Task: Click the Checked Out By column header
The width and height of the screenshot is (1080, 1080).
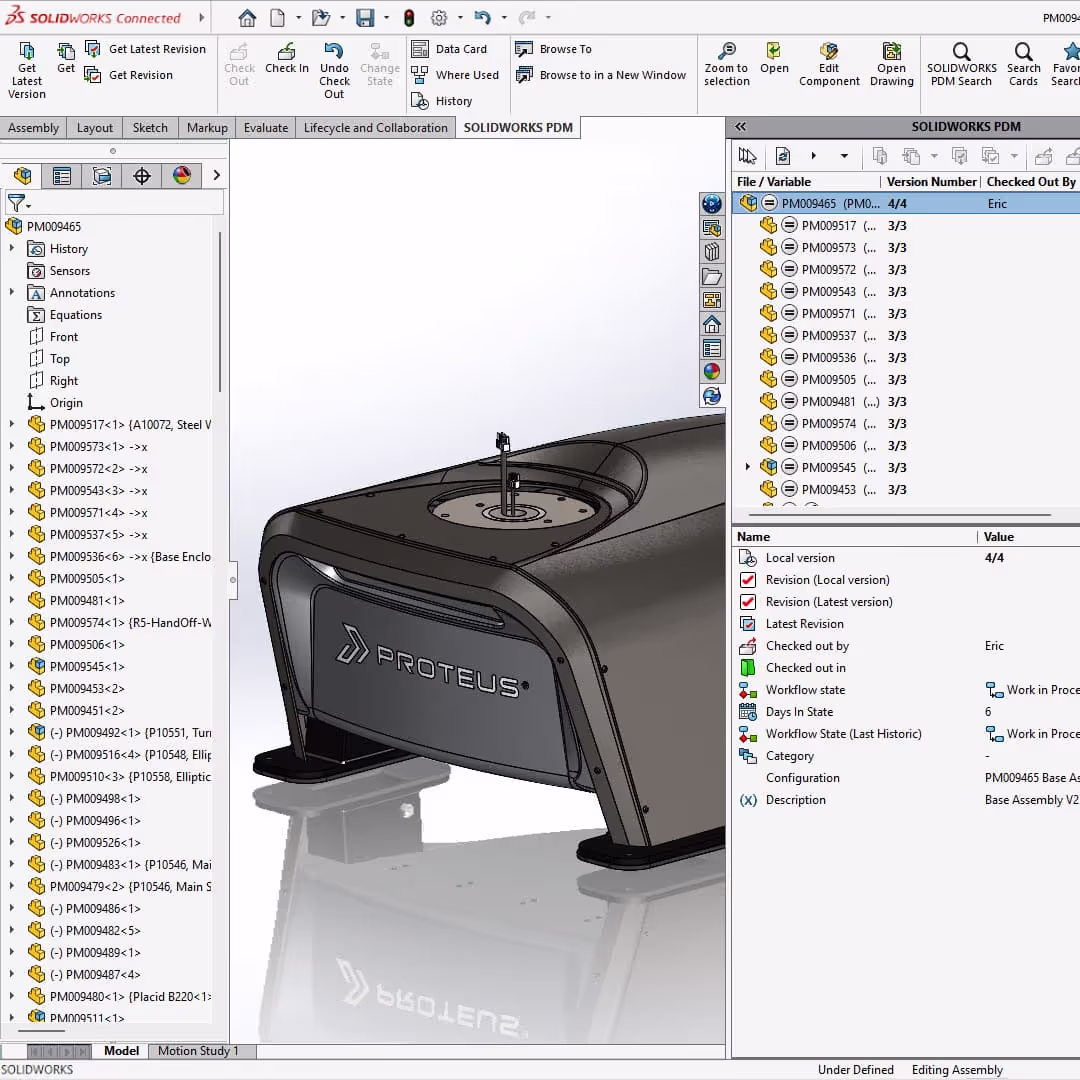Action: [x=1030, y=182]
